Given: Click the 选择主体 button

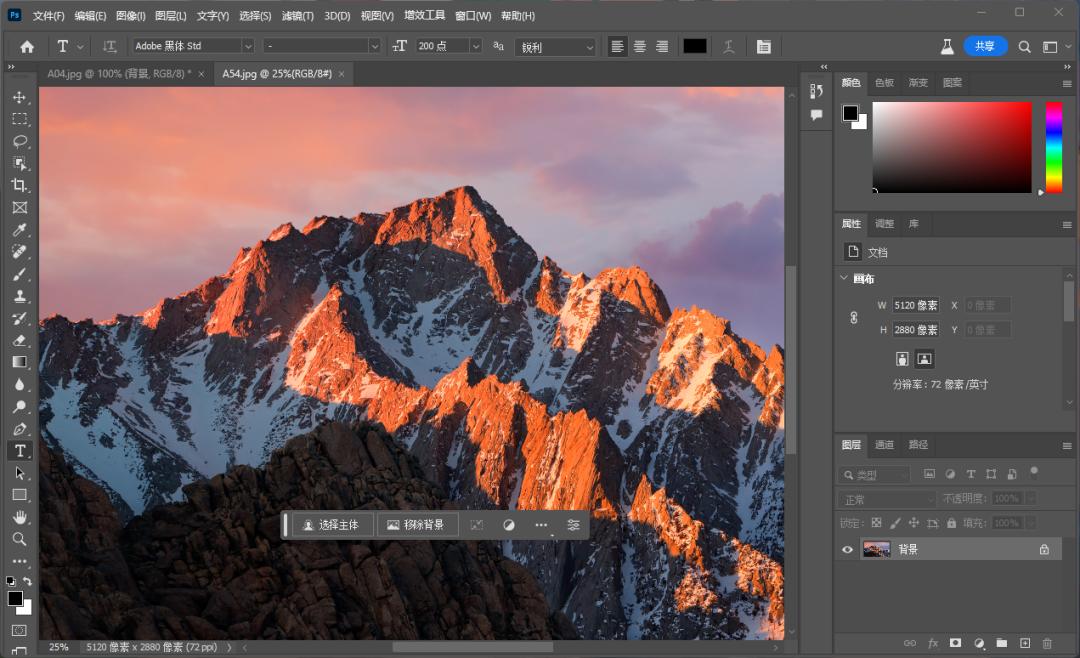Looking at the screenshot, I should (332, 524).
